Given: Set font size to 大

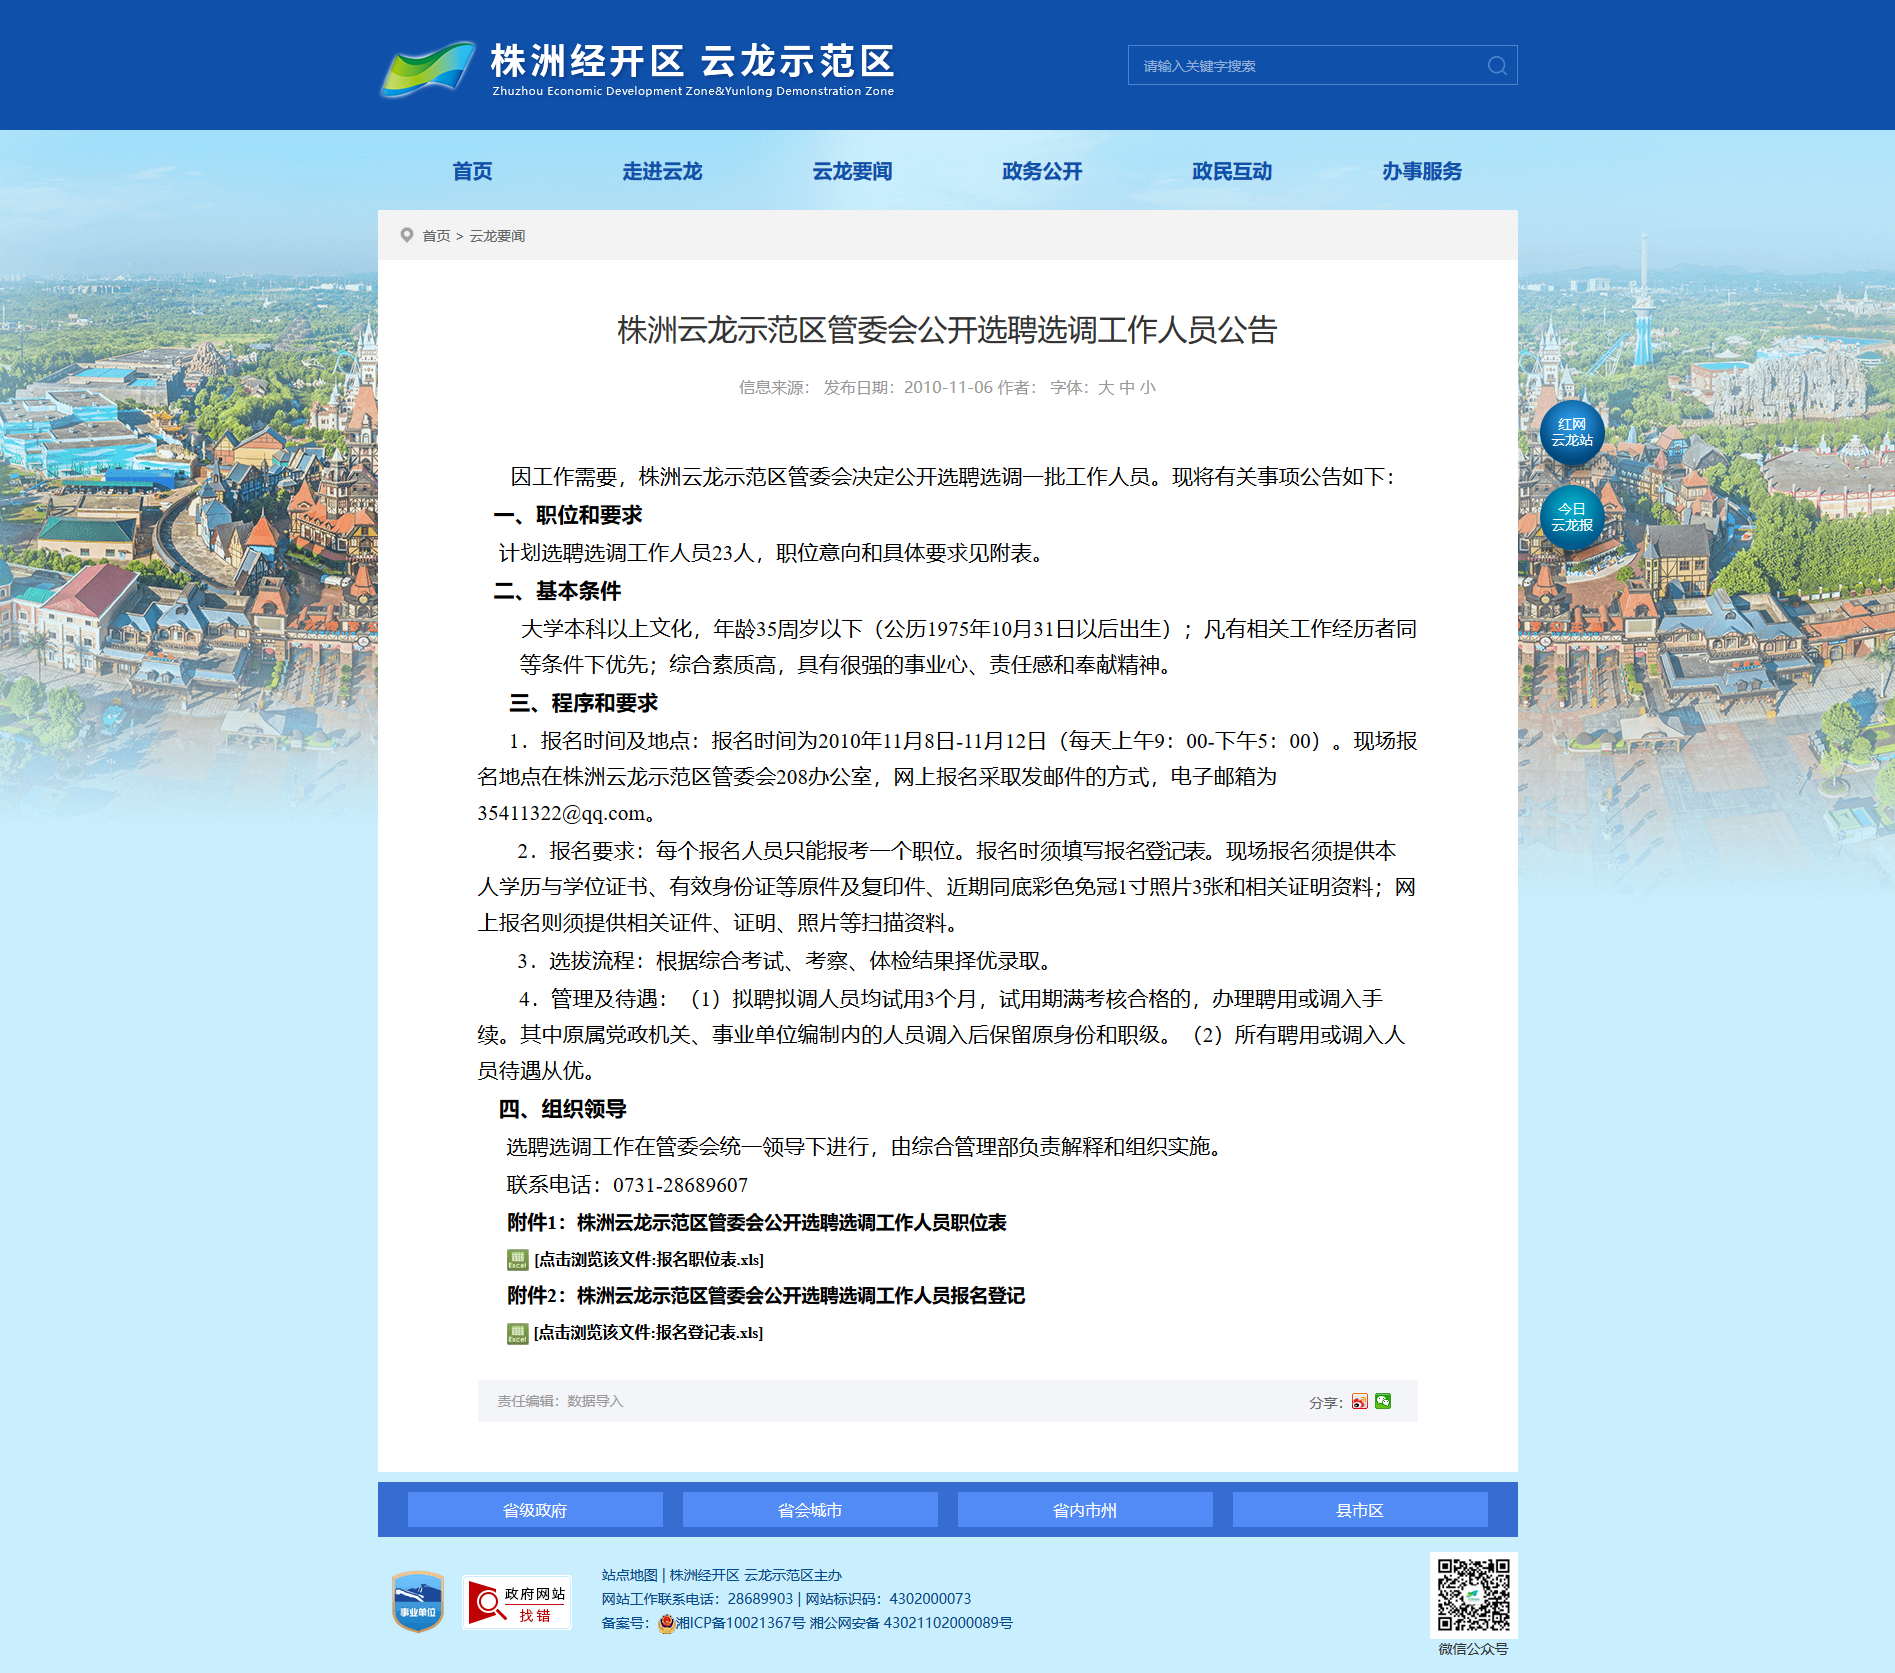Looking at the screenshot, I should click(1105, 388).
